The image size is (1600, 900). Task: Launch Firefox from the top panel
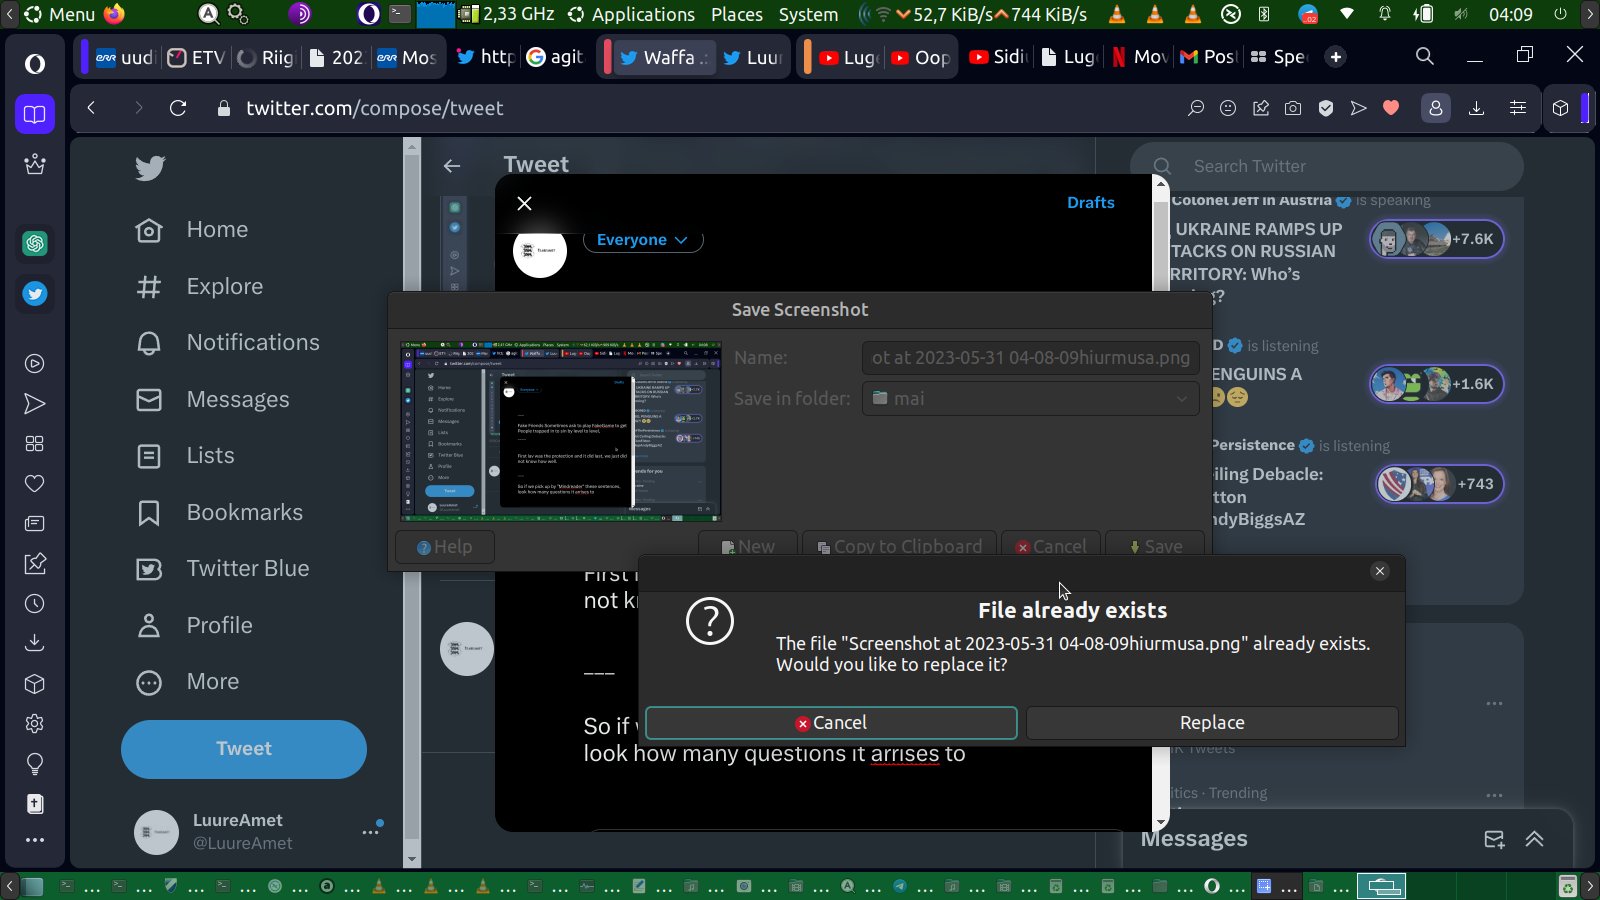point(115,14)
